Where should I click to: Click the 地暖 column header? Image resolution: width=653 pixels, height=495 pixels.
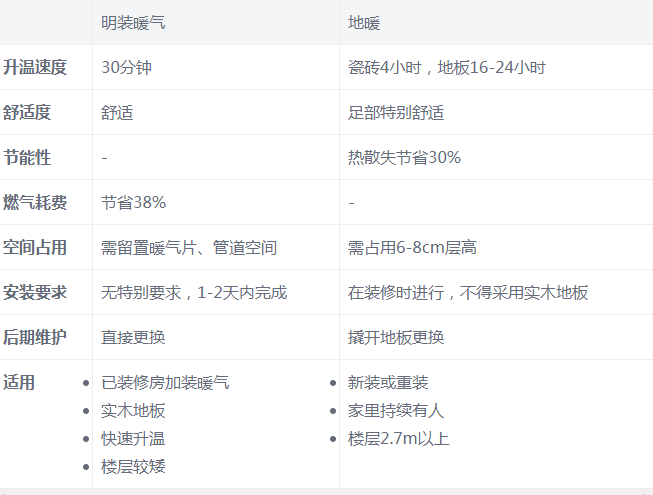click(x=364, y=22)
